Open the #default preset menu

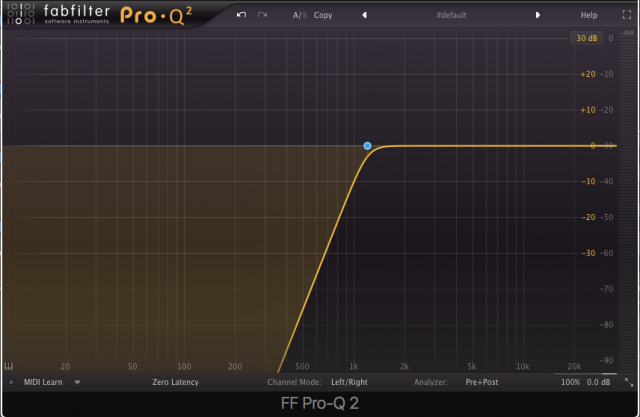tap(452, 15)
